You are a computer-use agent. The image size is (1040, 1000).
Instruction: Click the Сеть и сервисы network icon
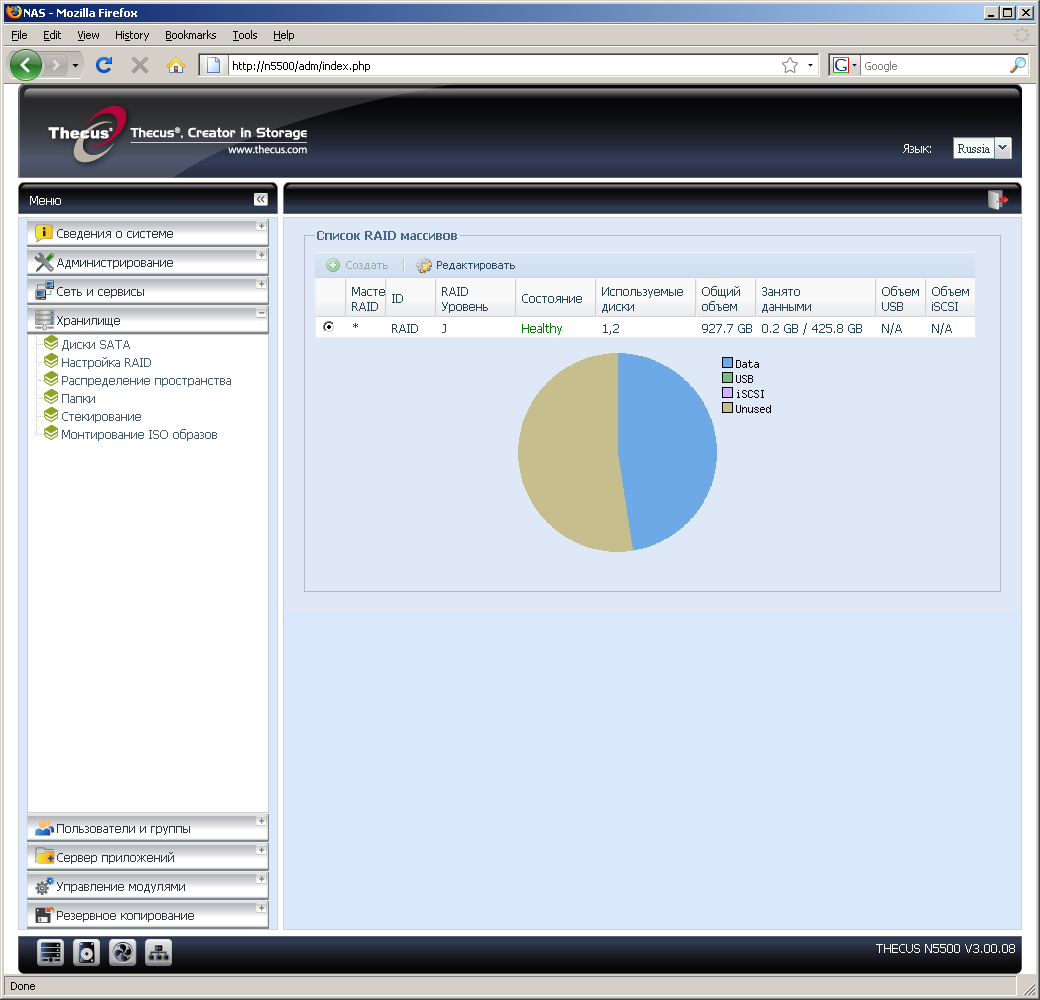(x=44, y=290)
